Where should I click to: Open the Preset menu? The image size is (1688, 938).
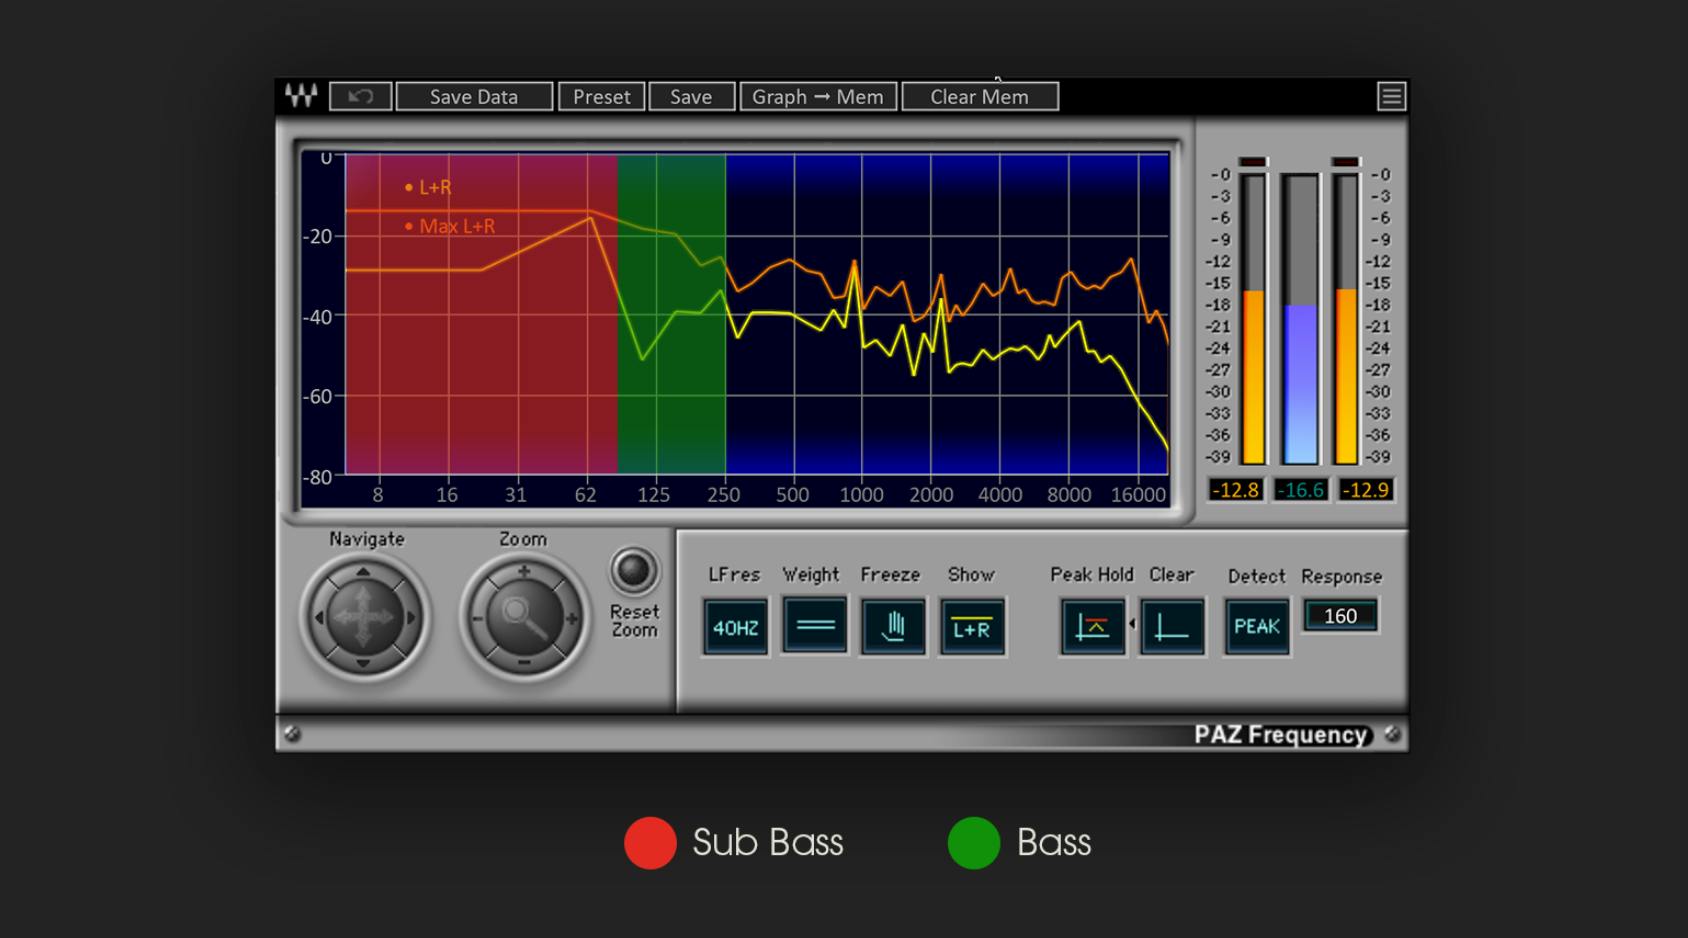coord(601,96)
